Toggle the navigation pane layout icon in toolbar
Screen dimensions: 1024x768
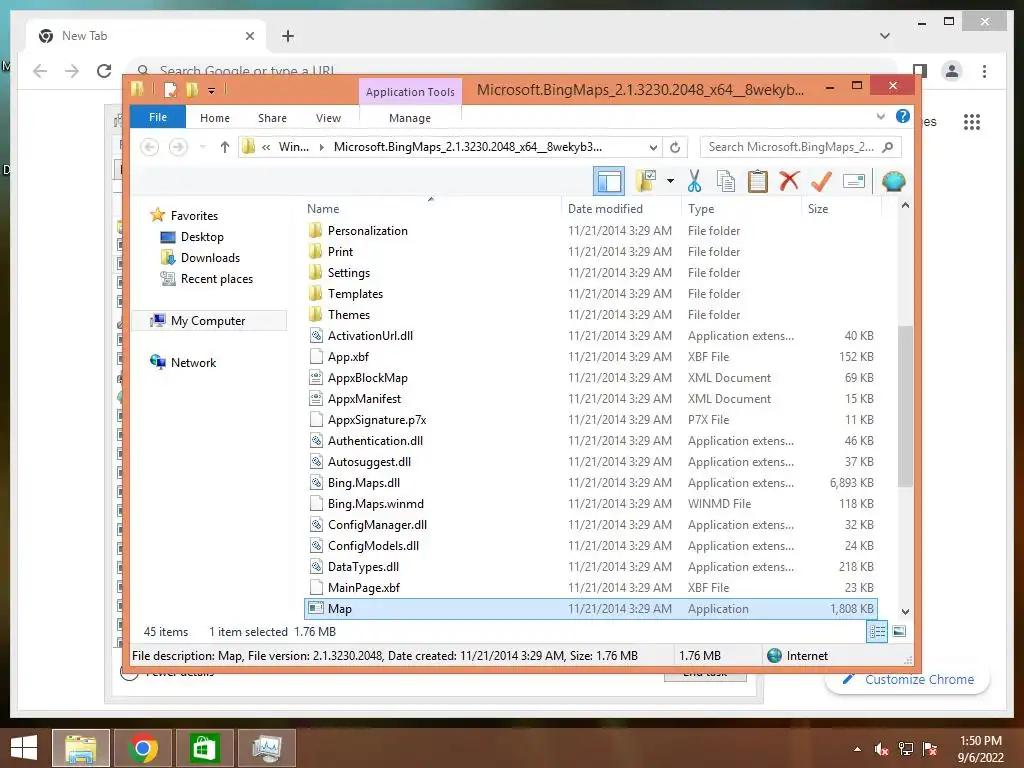click(609, 181)
